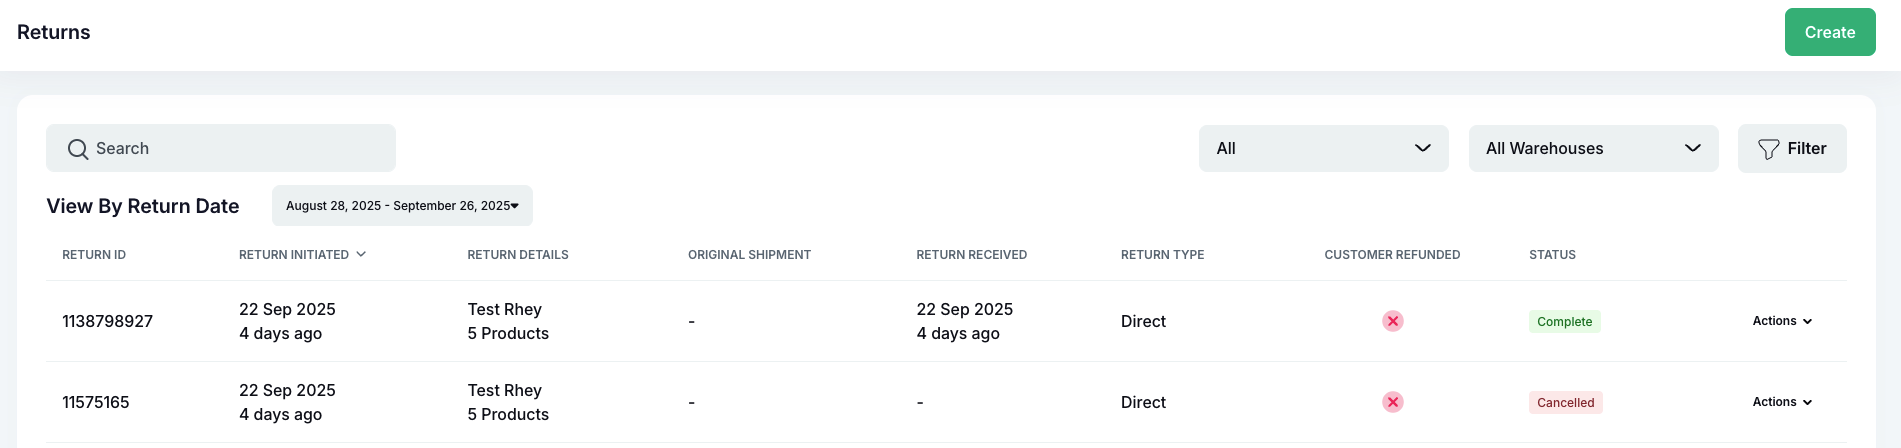The height and width of the screenshot is (448, 1901).
Task: Click the funnel Filter icon
Action: click(x=1768, y=149)
